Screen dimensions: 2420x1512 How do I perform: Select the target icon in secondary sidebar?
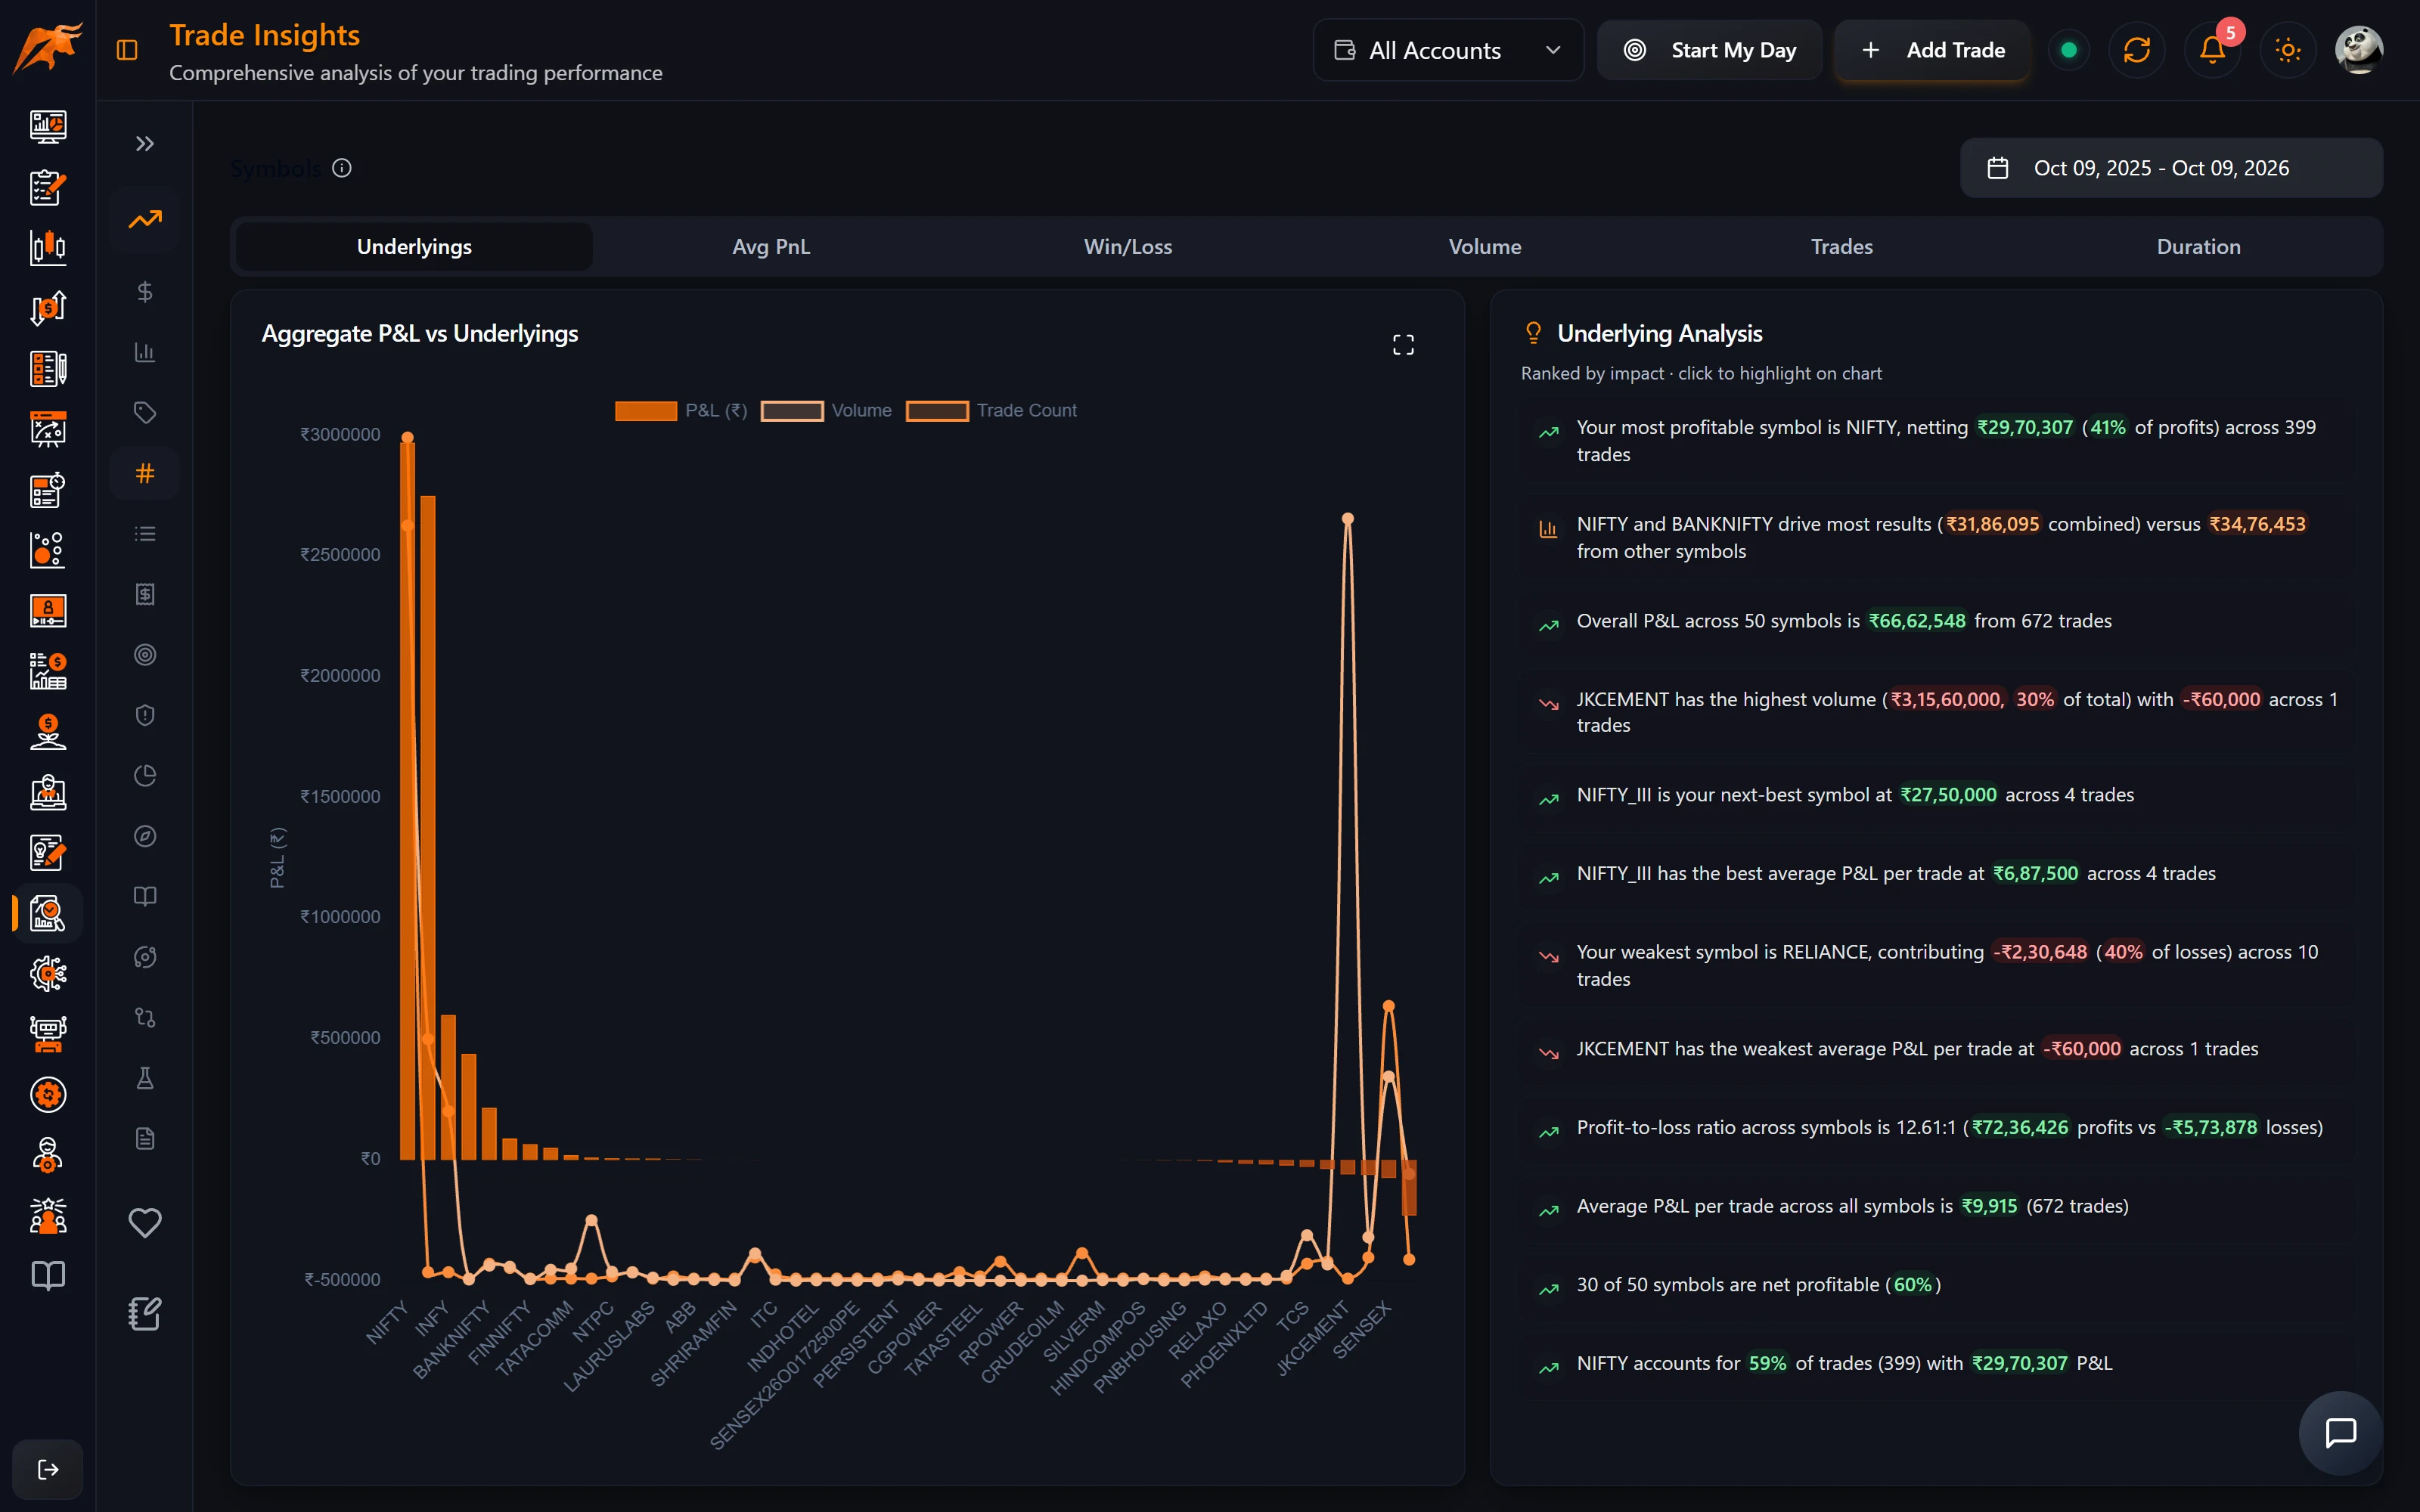[145, 655]
